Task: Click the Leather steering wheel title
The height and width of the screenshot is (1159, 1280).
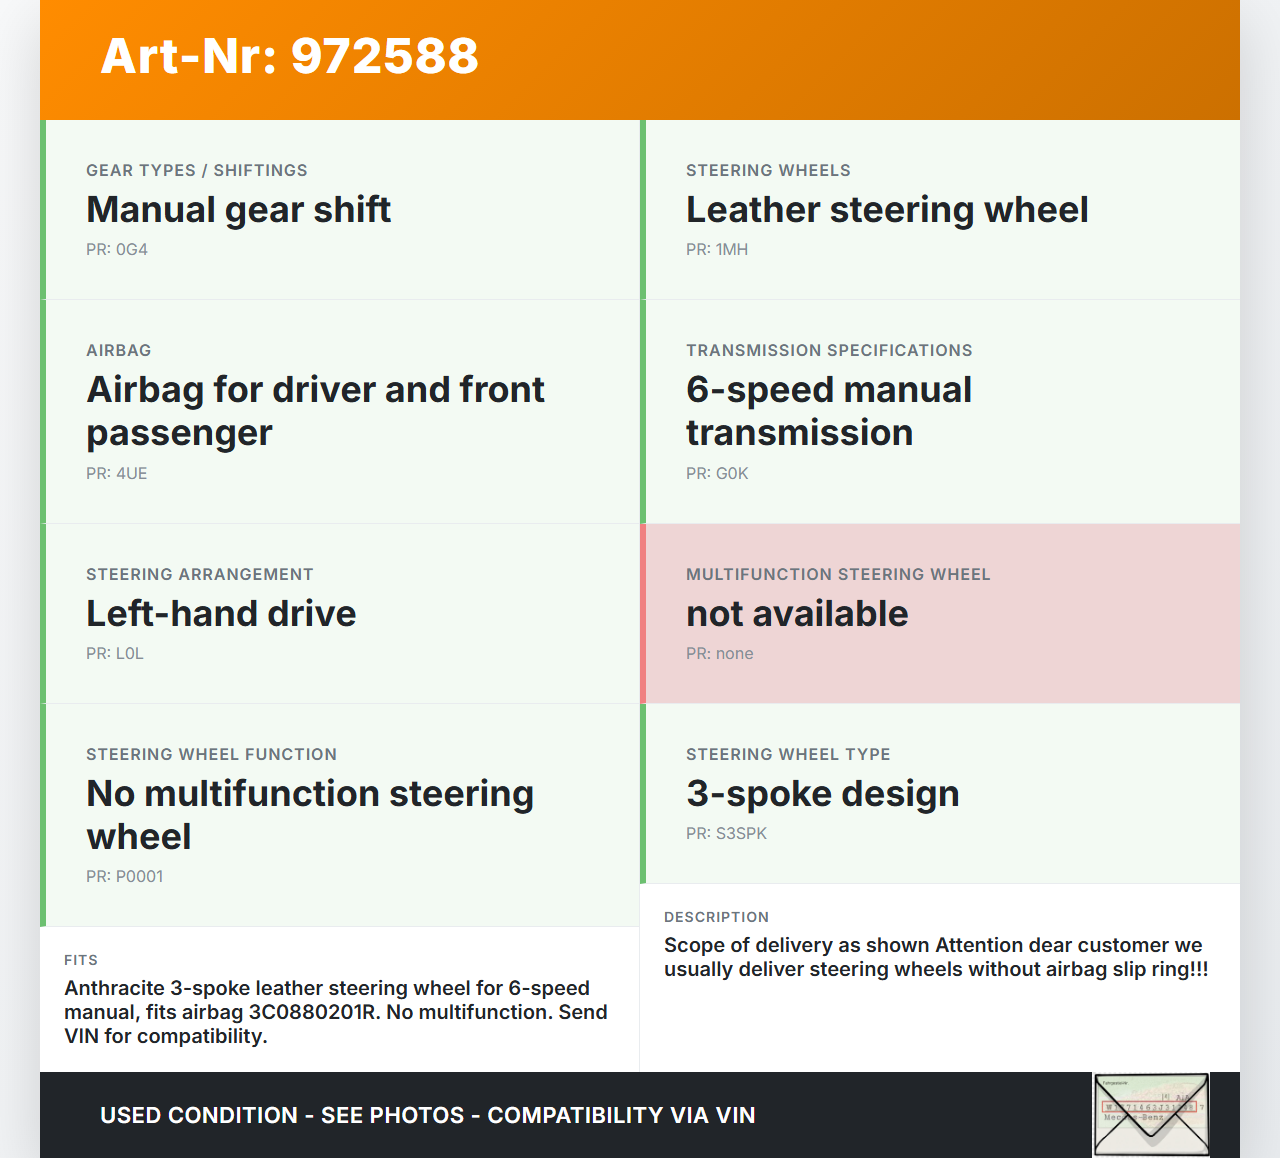Action: pos(887,210)
